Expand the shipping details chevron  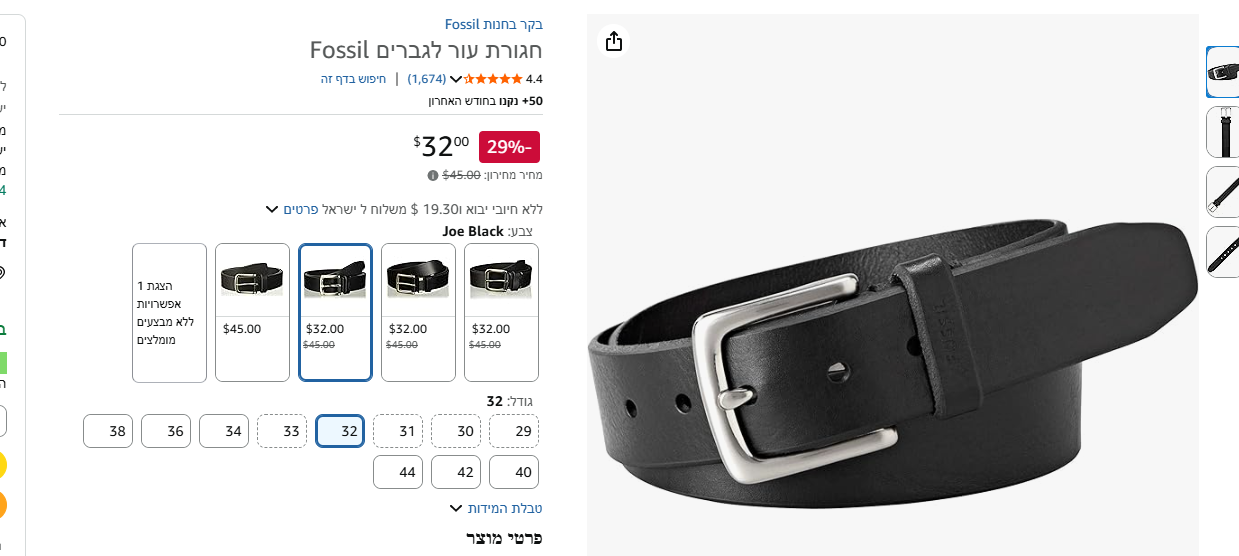[x=271, y=209]
